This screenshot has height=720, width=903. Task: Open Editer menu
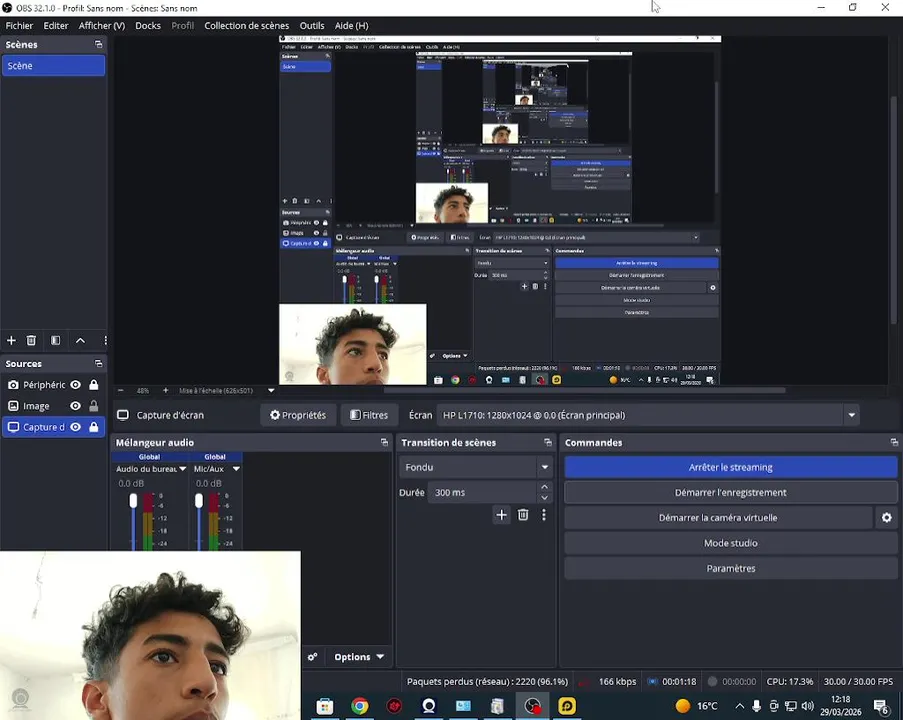[56, 25]
